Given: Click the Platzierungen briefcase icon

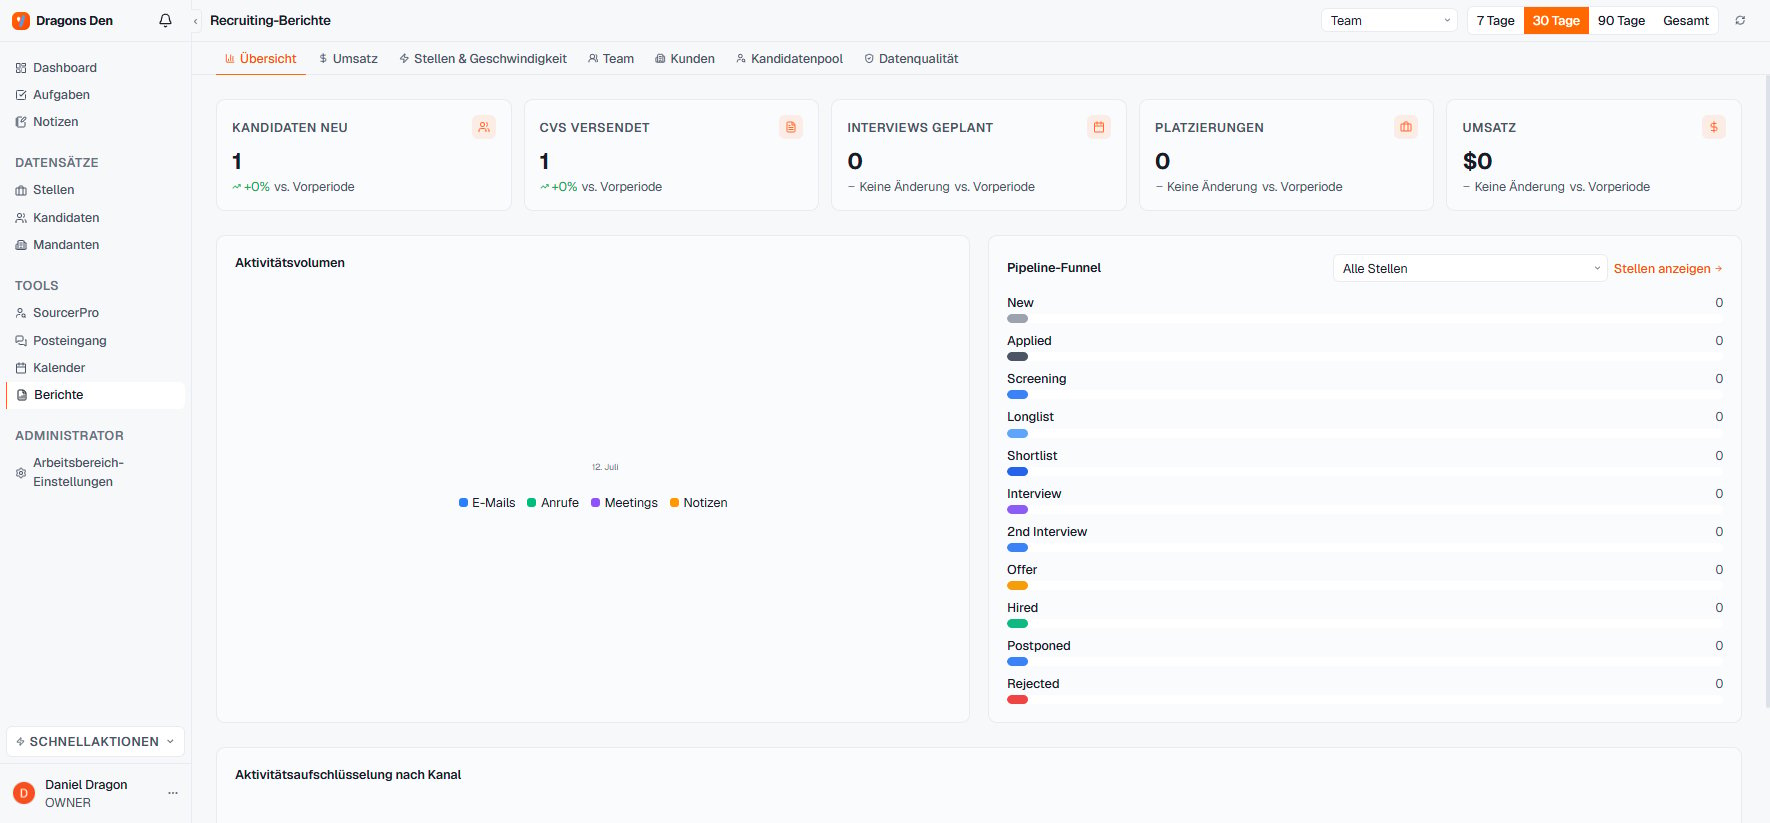Looking at the screenshot, I should pyautogui.click(x=1406, y=127).
